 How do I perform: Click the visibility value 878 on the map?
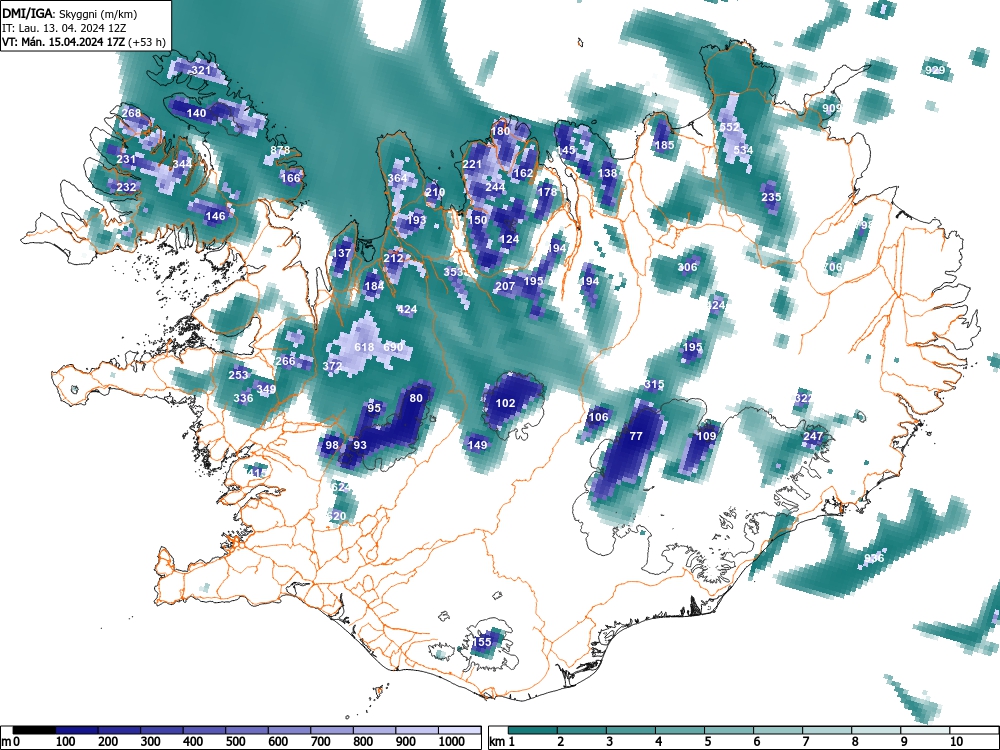(280, 150)
